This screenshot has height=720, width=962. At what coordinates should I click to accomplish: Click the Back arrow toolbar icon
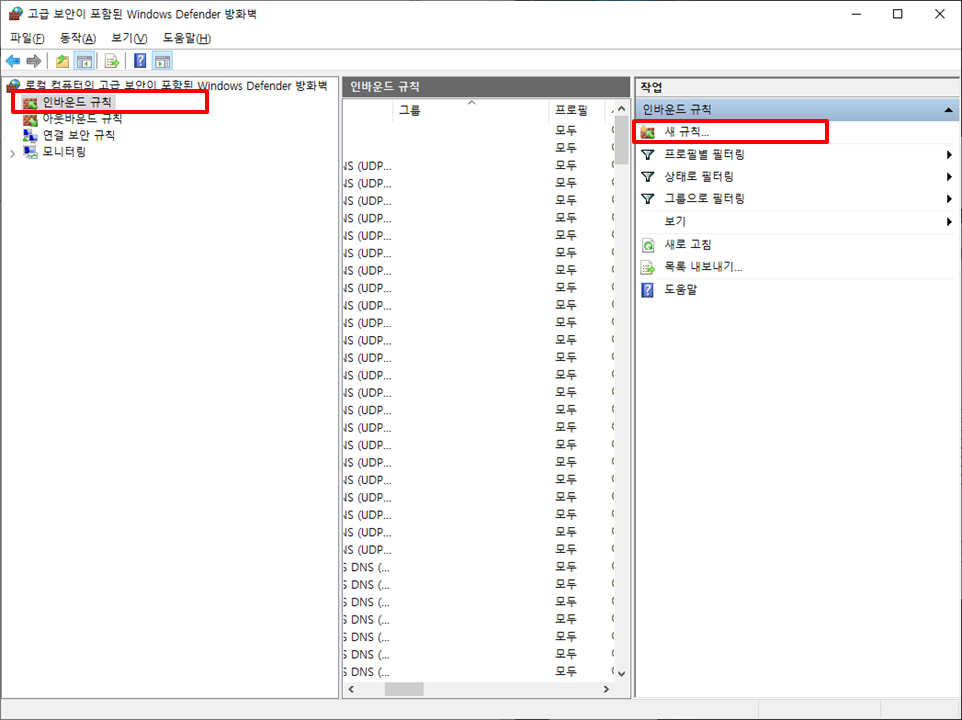[13, 61]
